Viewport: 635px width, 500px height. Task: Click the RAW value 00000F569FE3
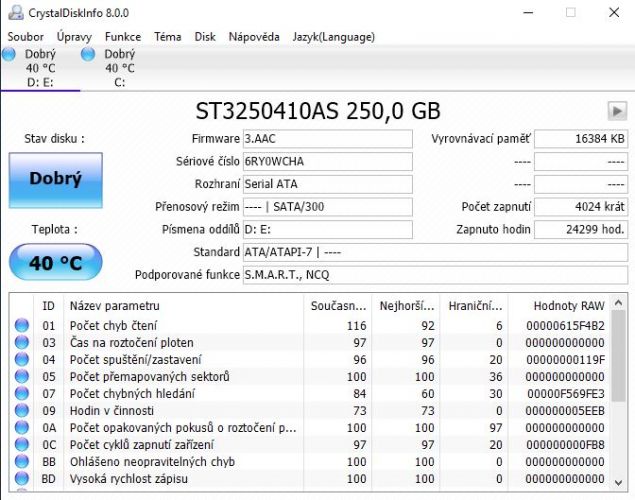[x=566, y=394]
